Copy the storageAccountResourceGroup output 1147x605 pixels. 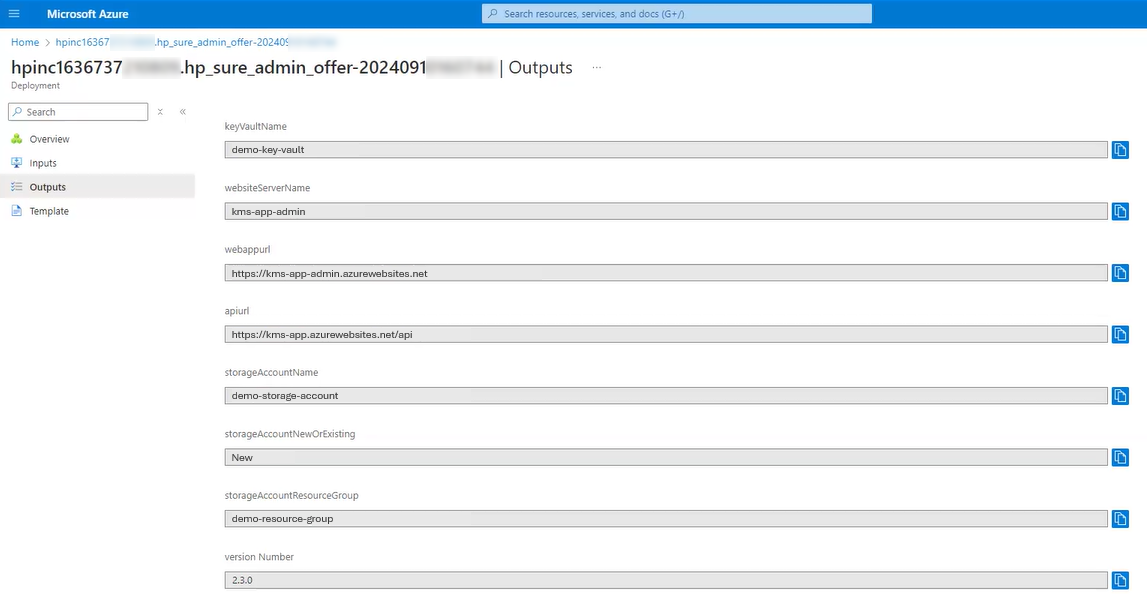[x=1119, y=518]
